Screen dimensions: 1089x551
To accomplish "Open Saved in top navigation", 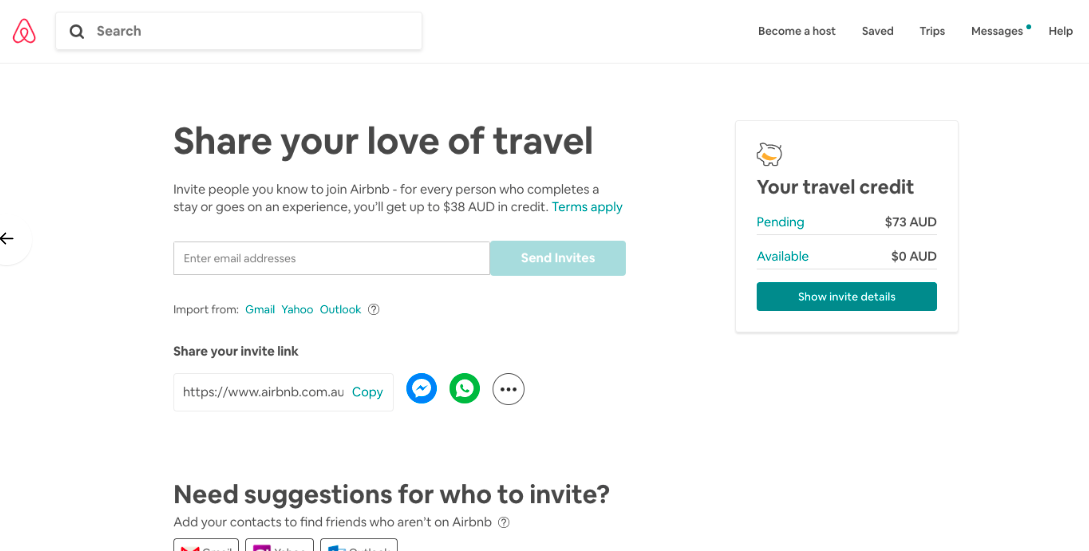I will [878, 31].
